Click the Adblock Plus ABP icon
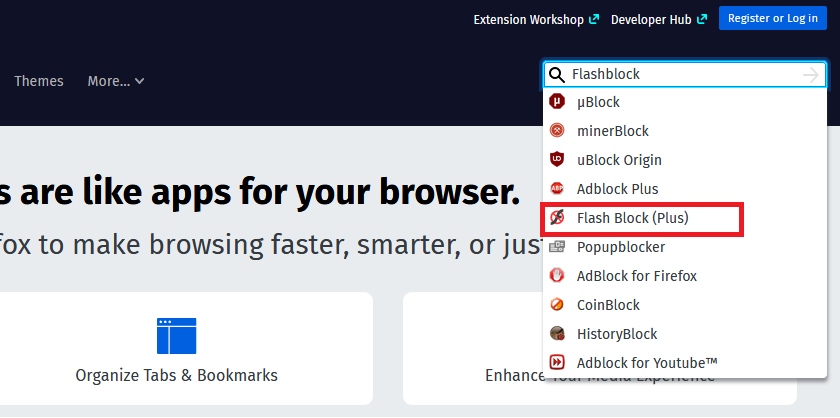 [557, 189]
